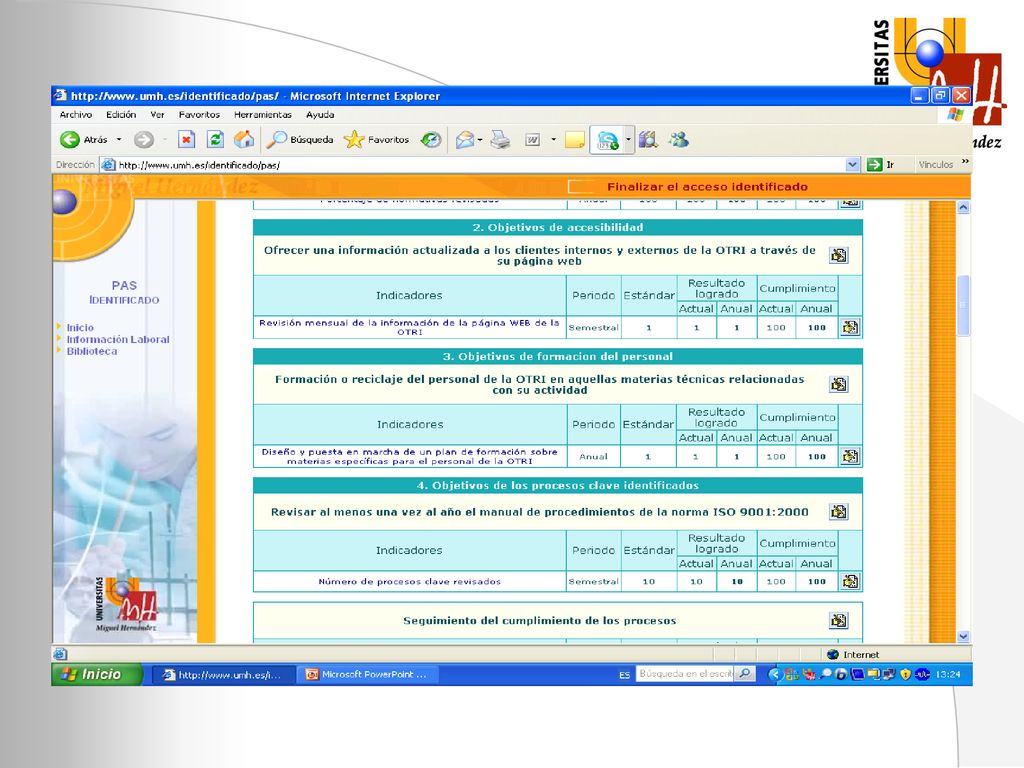1024x768 pixels.
Task: Click '4. Objetivos de los procesos clave identificados'
Action: point(558,485)
